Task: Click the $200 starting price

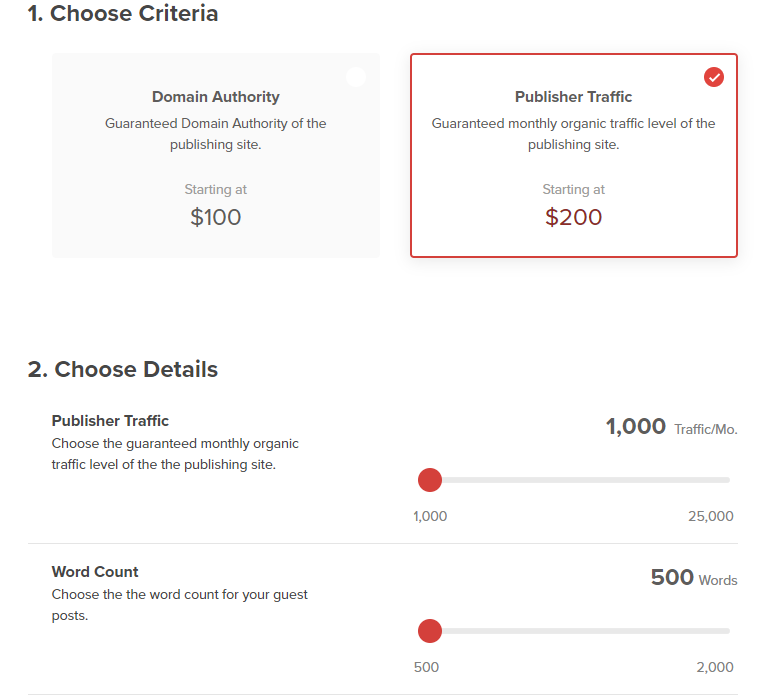Action: coord(573,217)
